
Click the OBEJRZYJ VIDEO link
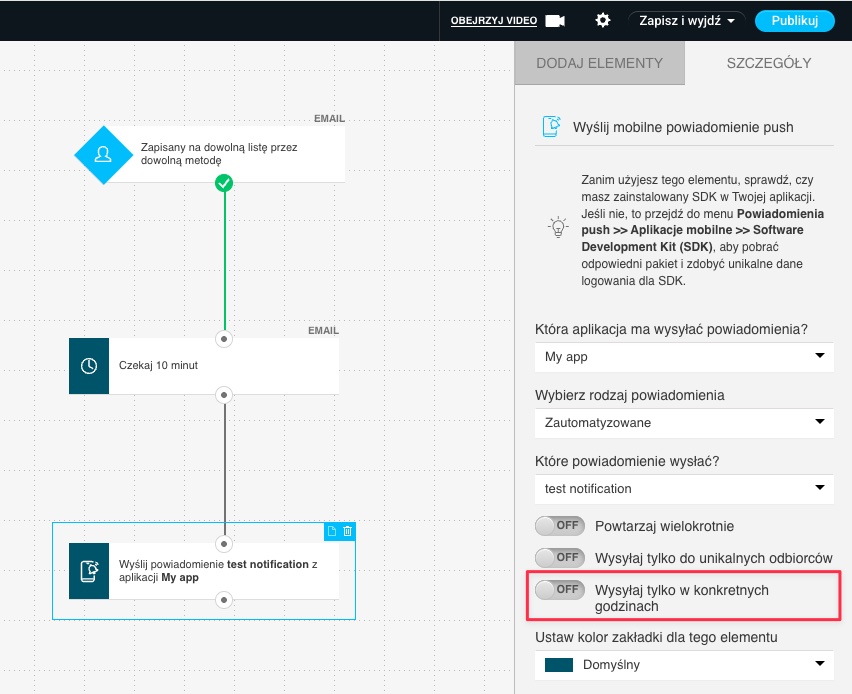click(493, 21)
